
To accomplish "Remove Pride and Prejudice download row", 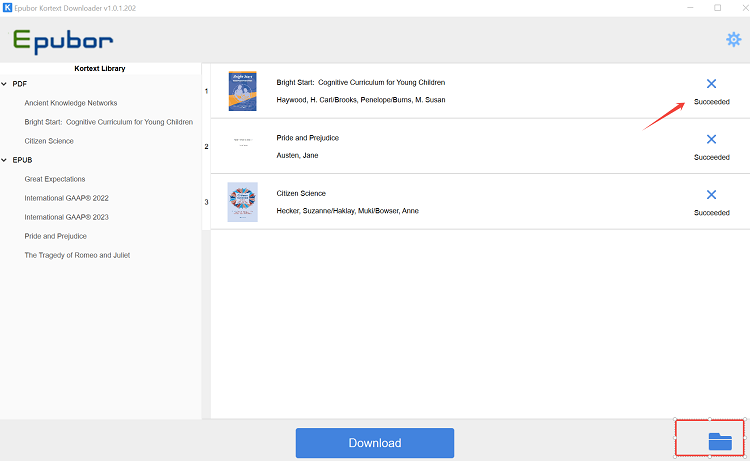I will [x=711, y=139].
